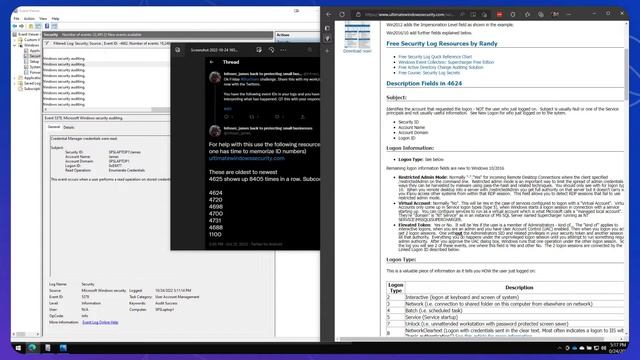Open Windows Event Collection: Supercharger Free Edition link
The image size is (640, 360).
[446, 62]
